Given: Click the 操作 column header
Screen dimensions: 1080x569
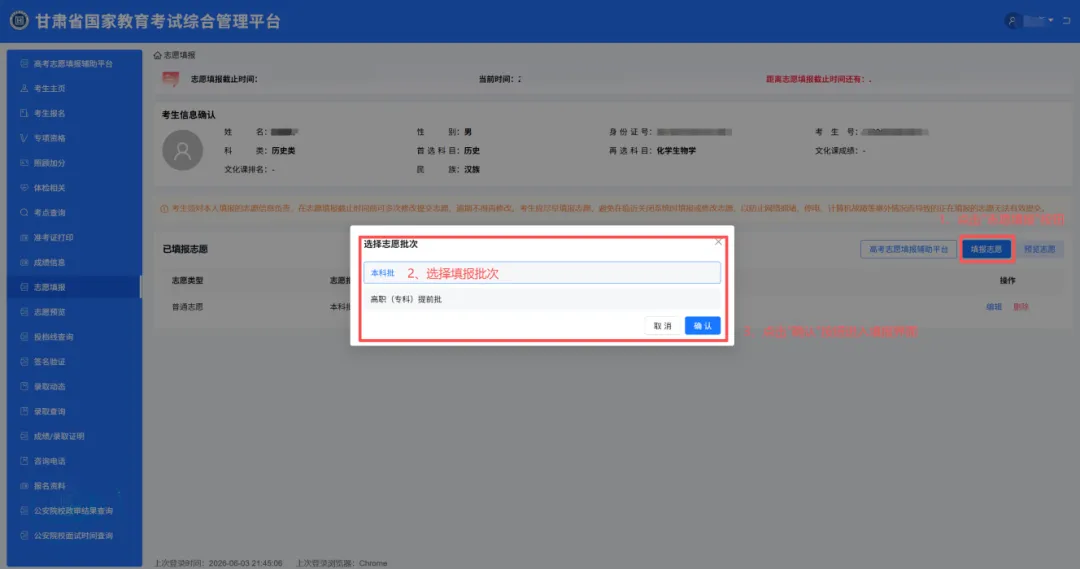Looking at the screenshot, I should (x=1007, y=280).
